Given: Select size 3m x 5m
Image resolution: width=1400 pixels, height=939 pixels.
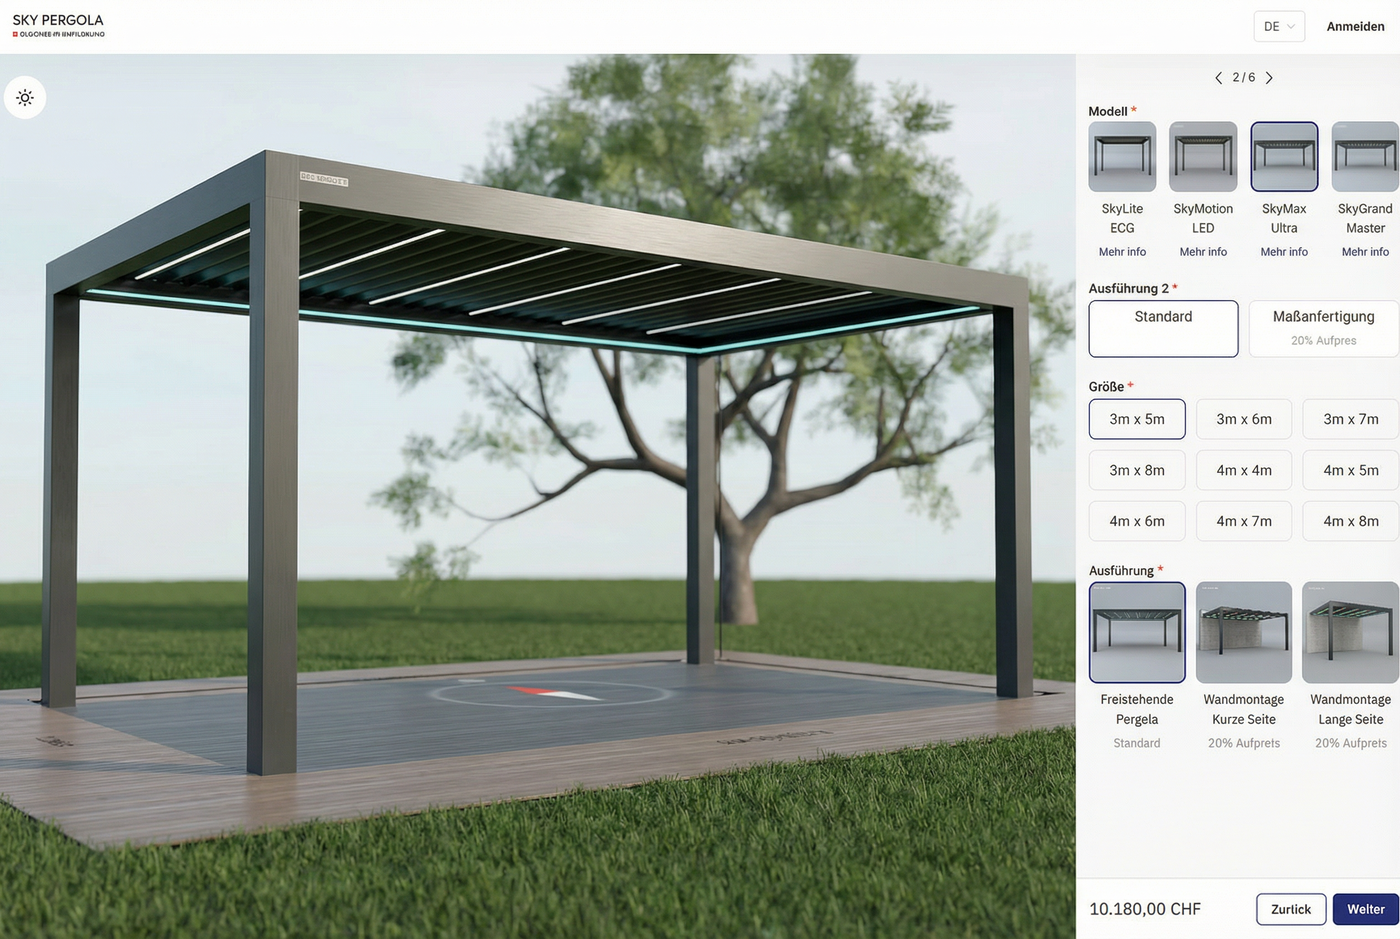Looking at the screenshot, I should click(1137, 419).
